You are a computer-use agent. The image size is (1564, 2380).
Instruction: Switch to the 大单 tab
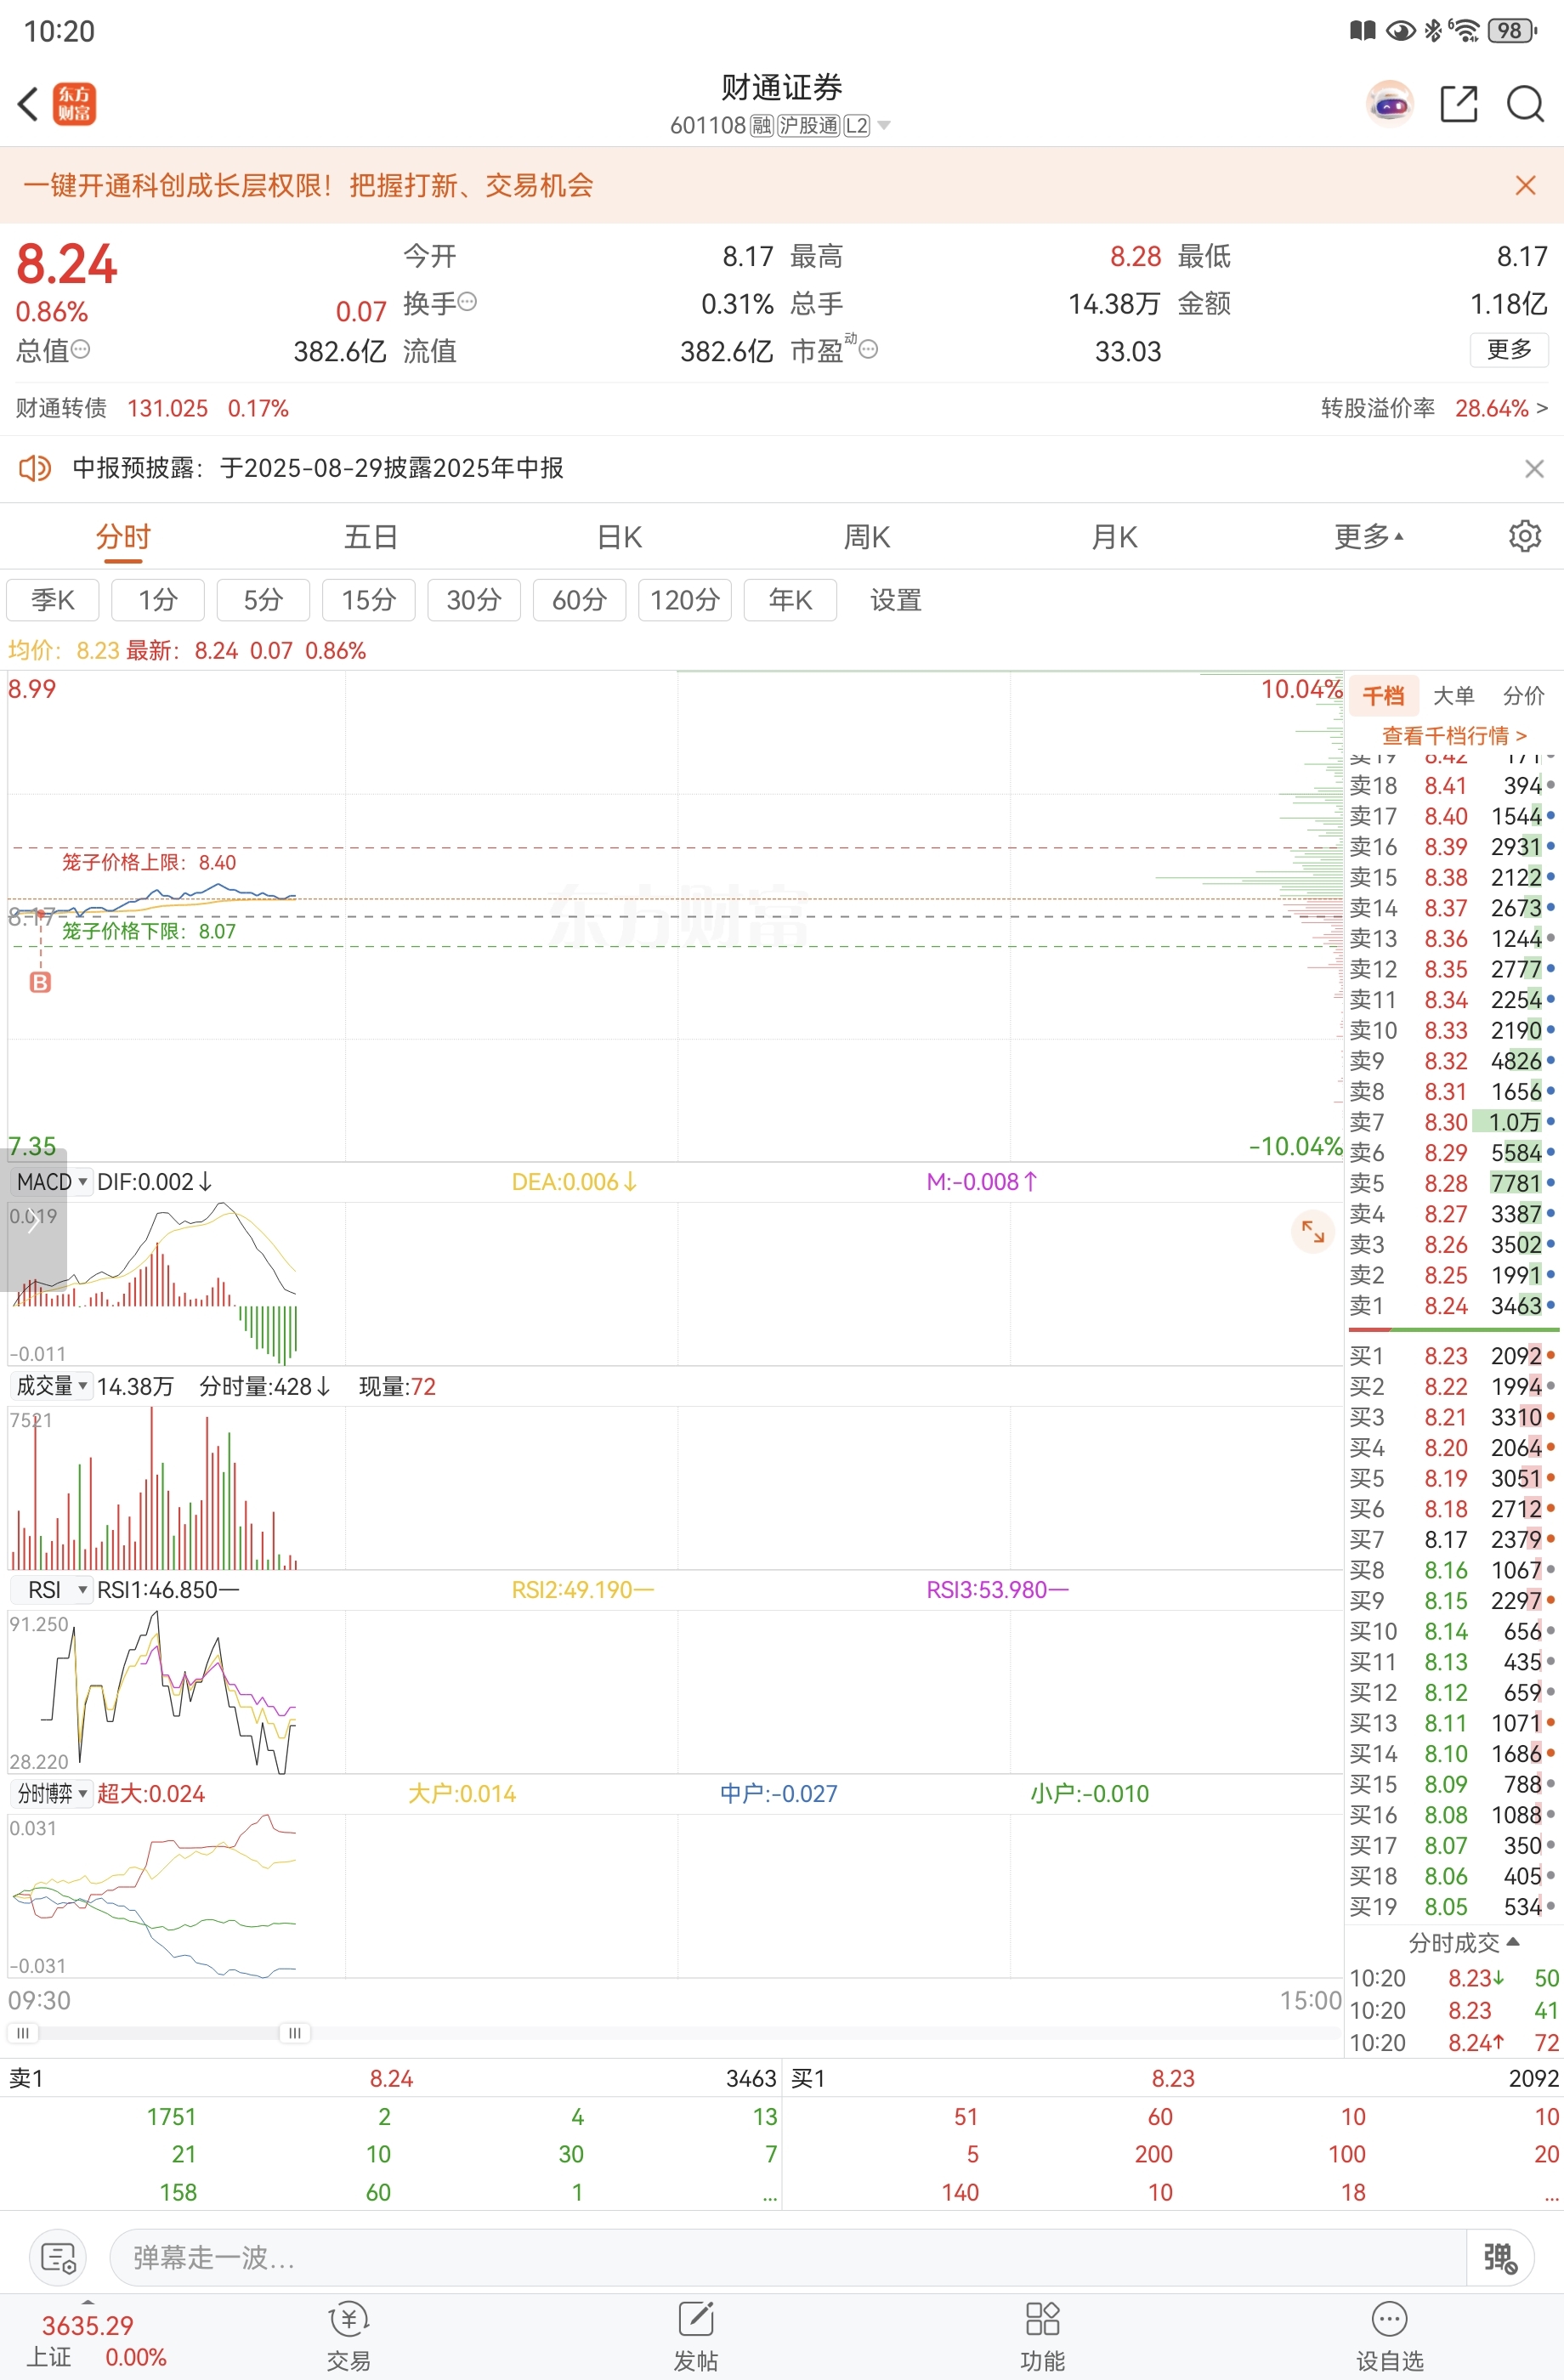pyautogui.click(x=1453, y=696)
